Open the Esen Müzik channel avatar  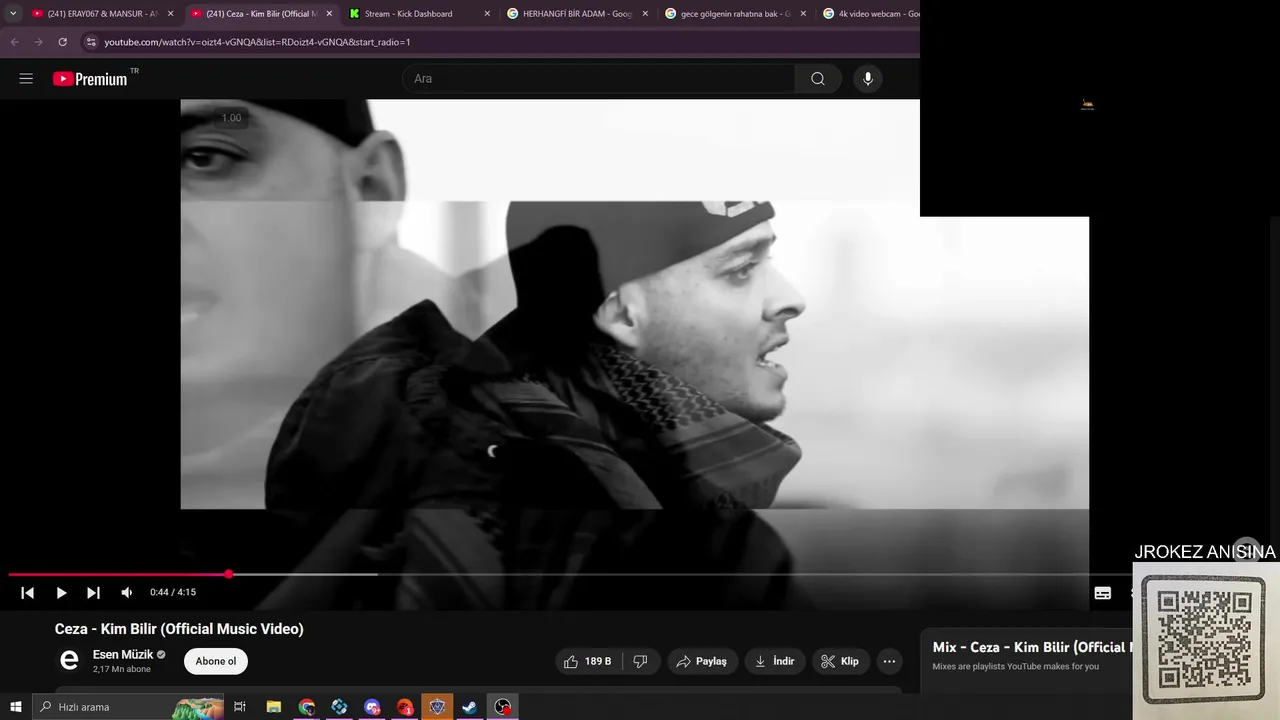tap(69, 660)
